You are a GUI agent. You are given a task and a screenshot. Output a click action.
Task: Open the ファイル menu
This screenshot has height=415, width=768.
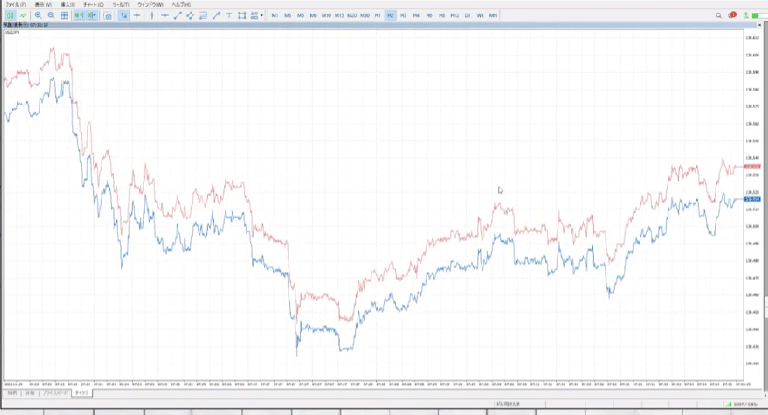click(16, 4)
